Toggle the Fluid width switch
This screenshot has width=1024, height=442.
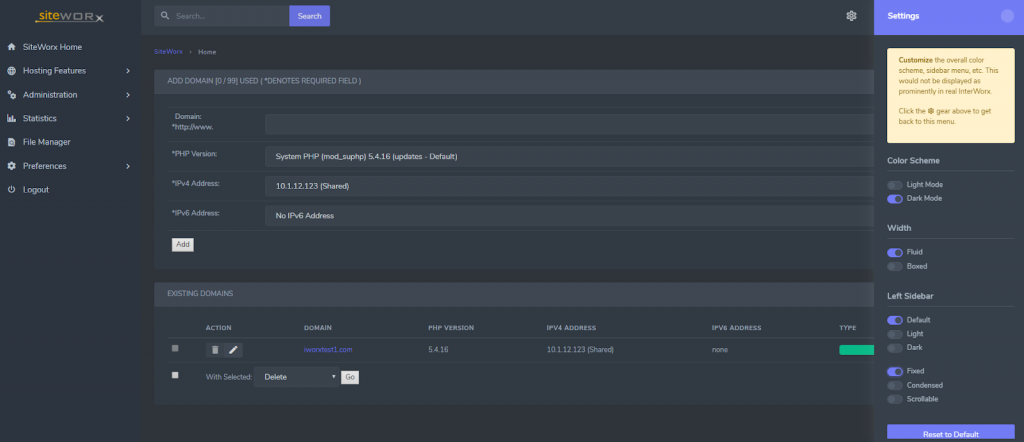(x=895, y=252)
